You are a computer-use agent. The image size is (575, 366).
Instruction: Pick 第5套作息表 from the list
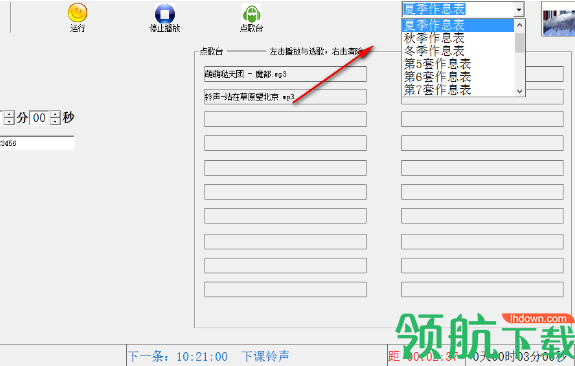[x=458, y=64]
